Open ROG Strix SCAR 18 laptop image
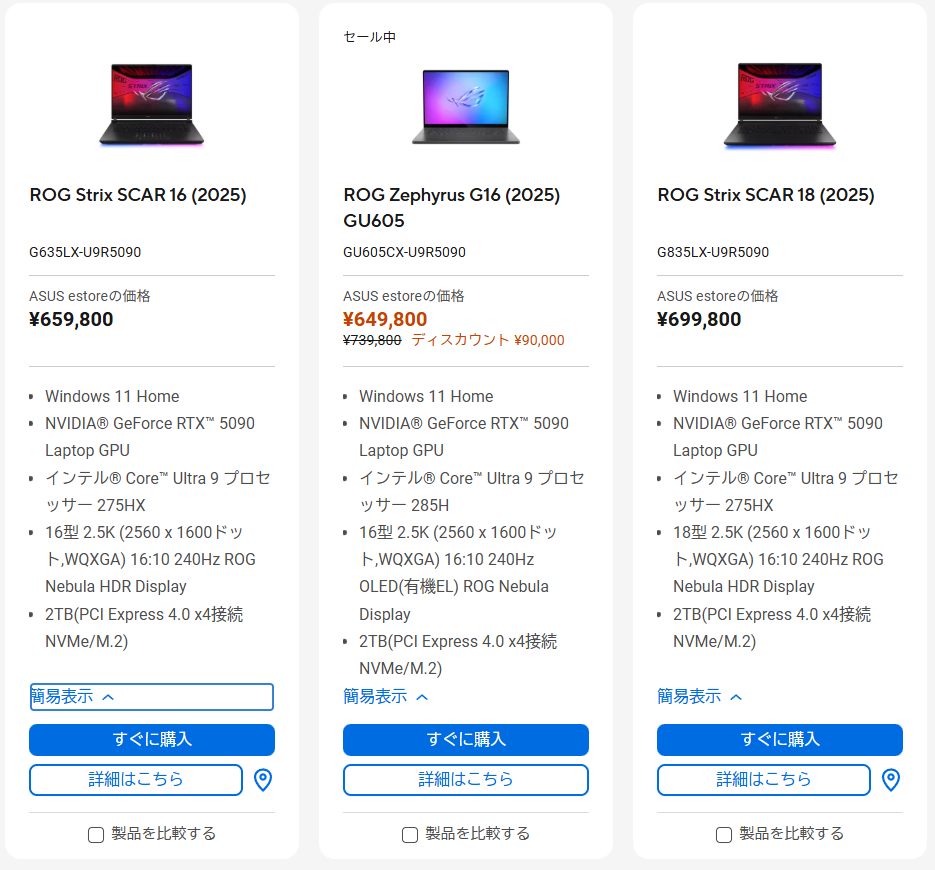935x870 pixels. click(x=779, y=105)
